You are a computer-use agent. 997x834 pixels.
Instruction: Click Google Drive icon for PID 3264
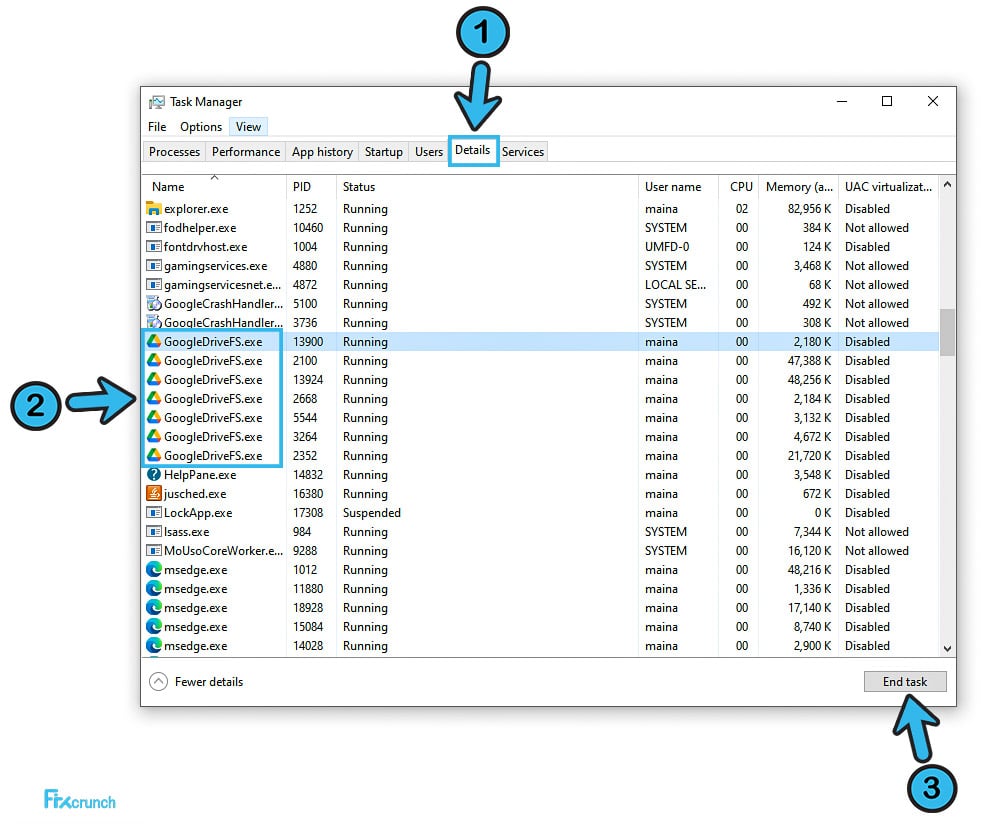pyautogui.click(x=154, y=437)
